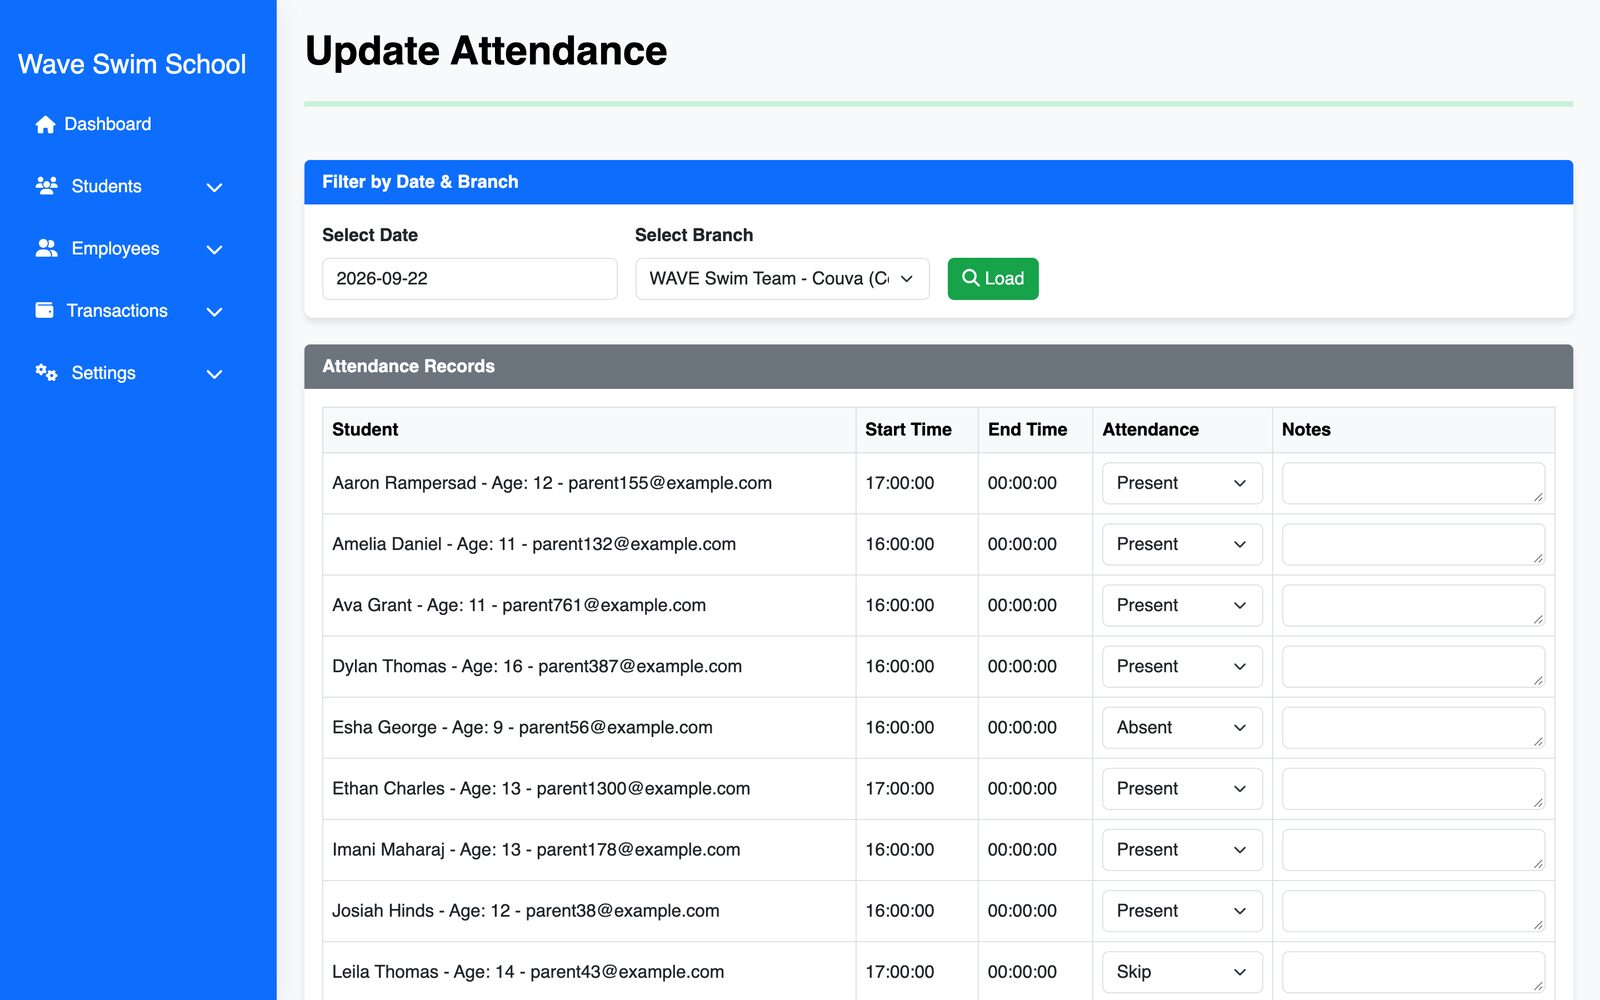Expand the Transactions menu chevron
The width and height of the screenshot is (1600, 1000).
click(x=214, y=311)
